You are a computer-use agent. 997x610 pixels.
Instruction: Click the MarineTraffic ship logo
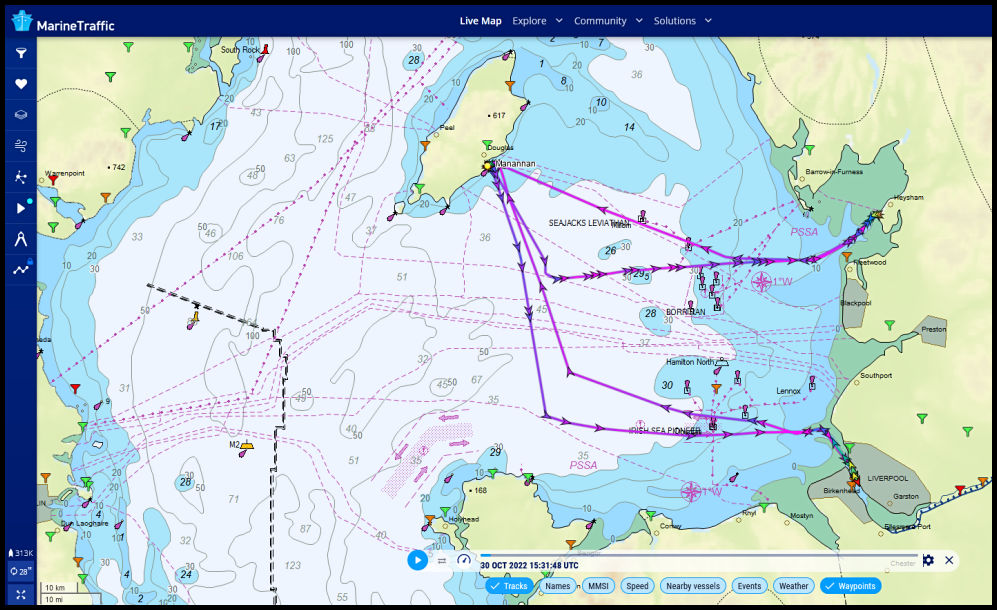tap(22, 21)
